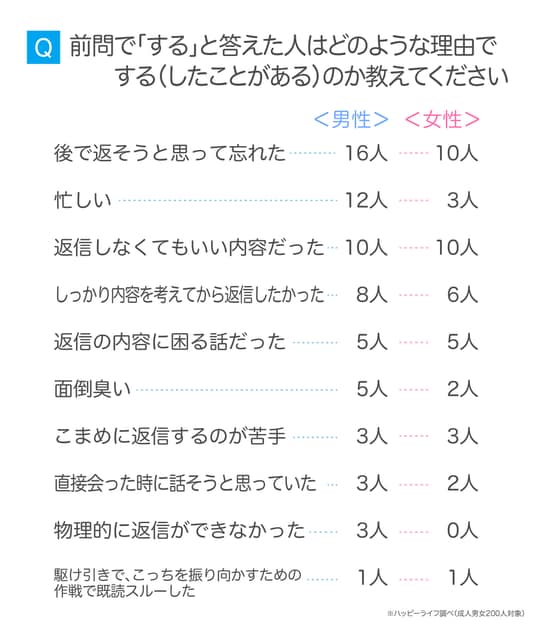Click the 0人 female value
Viewport: 536px width, 623px height.
(x=462, y=531)
